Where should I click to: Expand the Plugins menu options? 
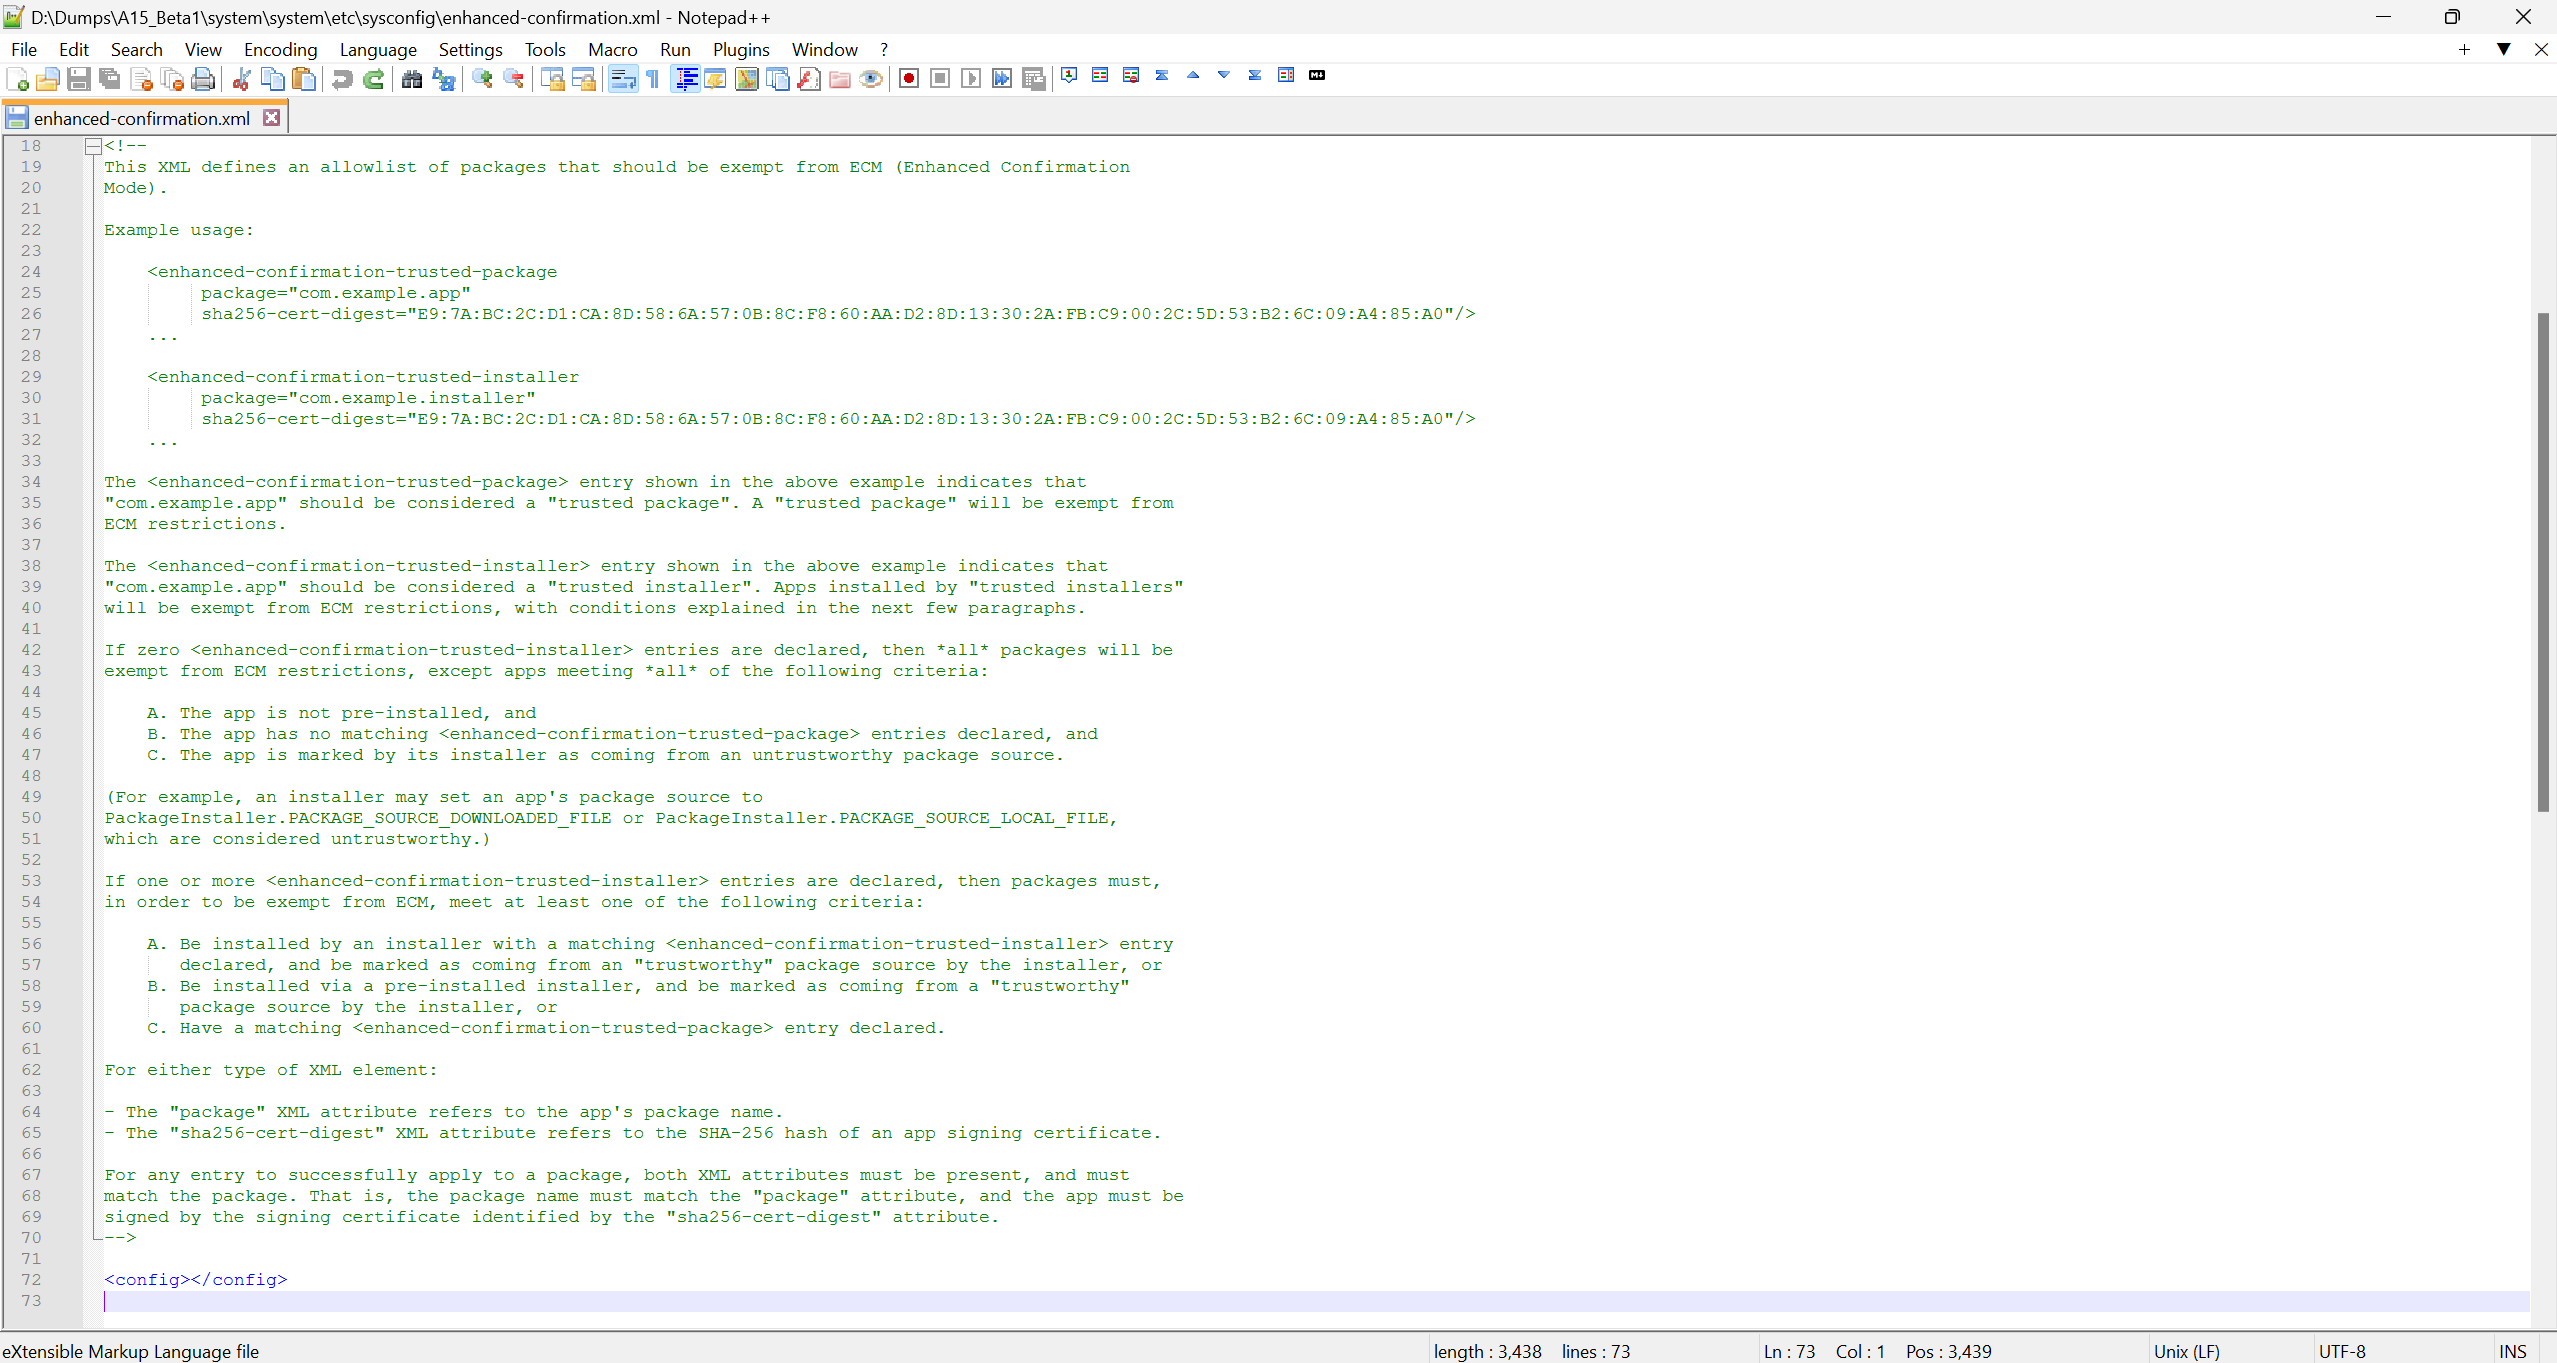point(741,47)
